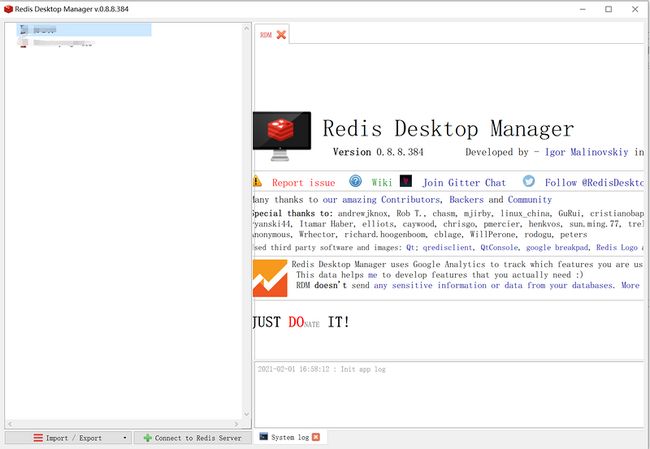Close the Redis Desktop Manager window
The height and width of the screenshot is (449, 650).
[x=635, y=9]
